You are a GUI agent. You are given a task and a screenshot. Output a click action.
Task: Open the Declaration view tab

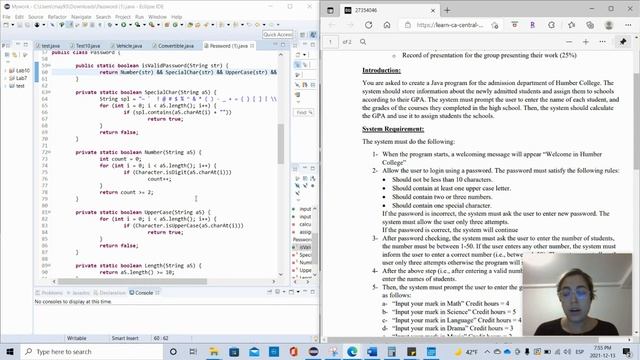pos(110,293)
